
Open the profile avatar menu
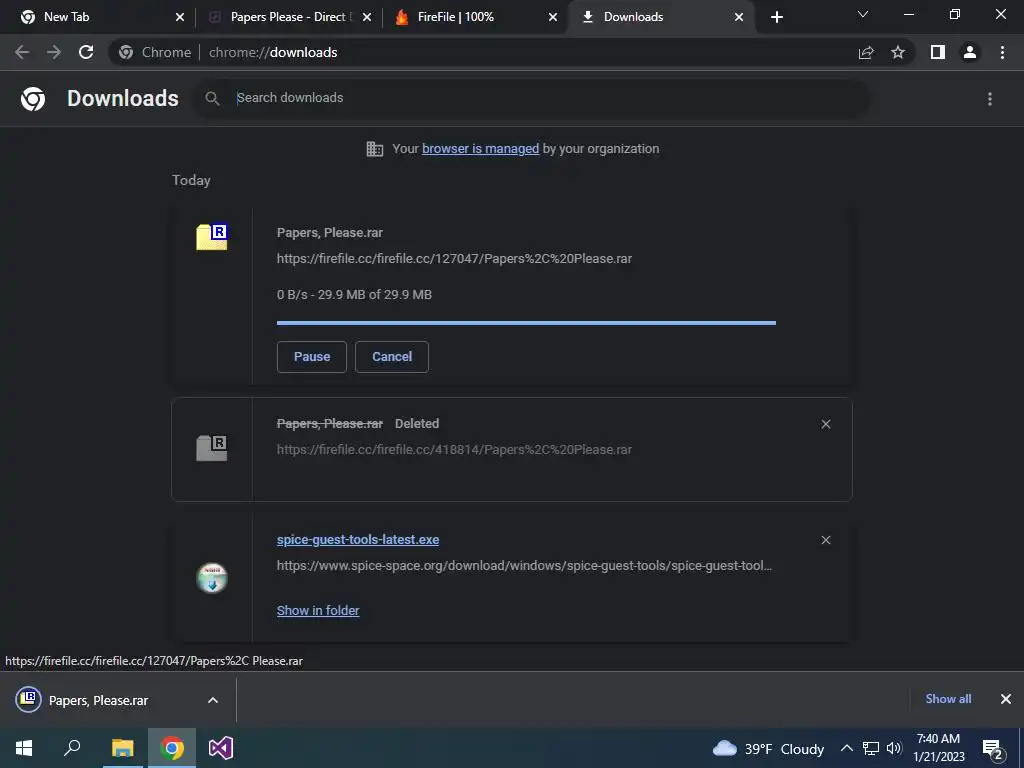[970, 52]
